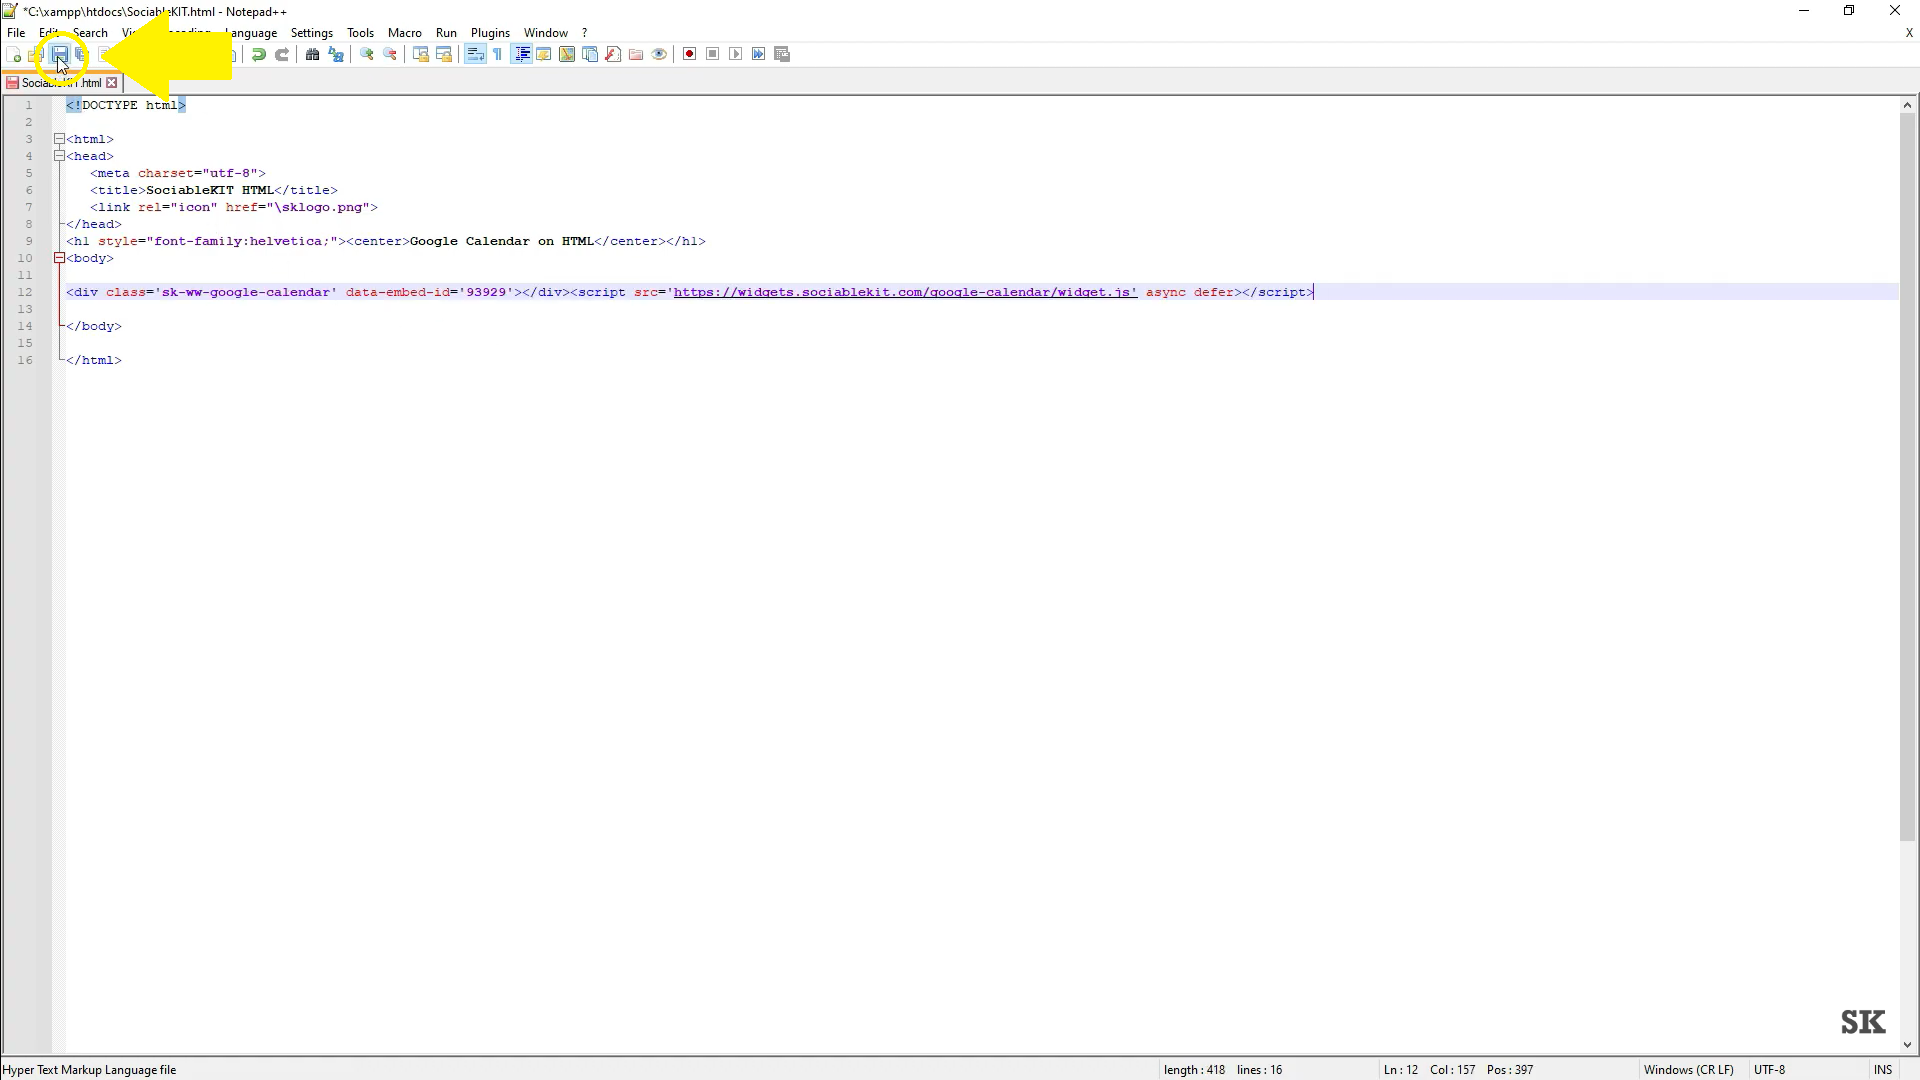Toggle INS insert mode in status bar
The image size is (1920, 1080).
click(x=1883, y=1070)
